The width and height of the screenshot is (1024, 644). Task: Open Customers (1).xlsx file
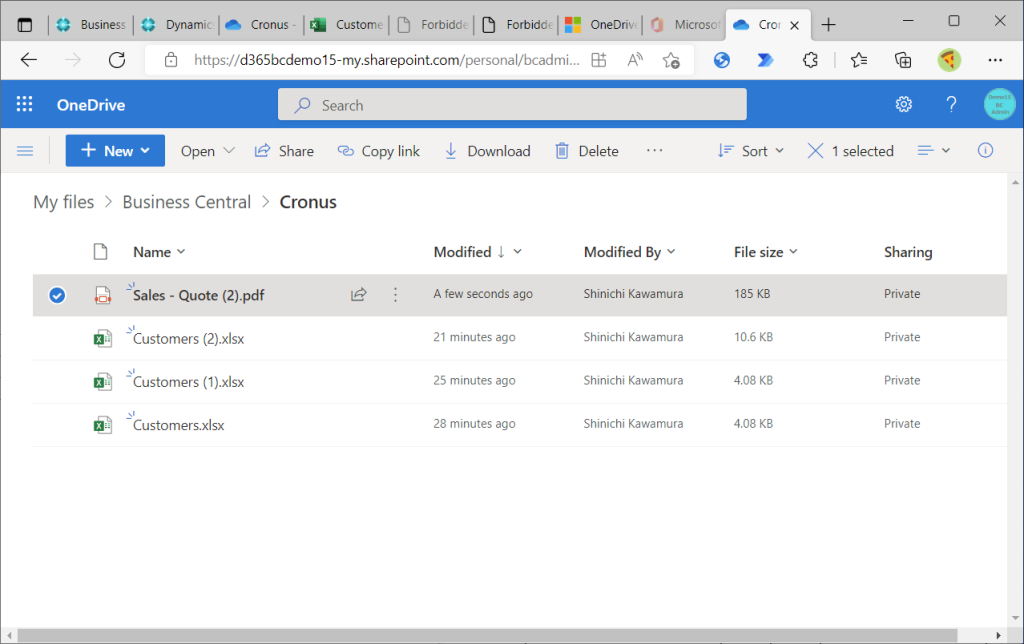click(x=189, y=382)
